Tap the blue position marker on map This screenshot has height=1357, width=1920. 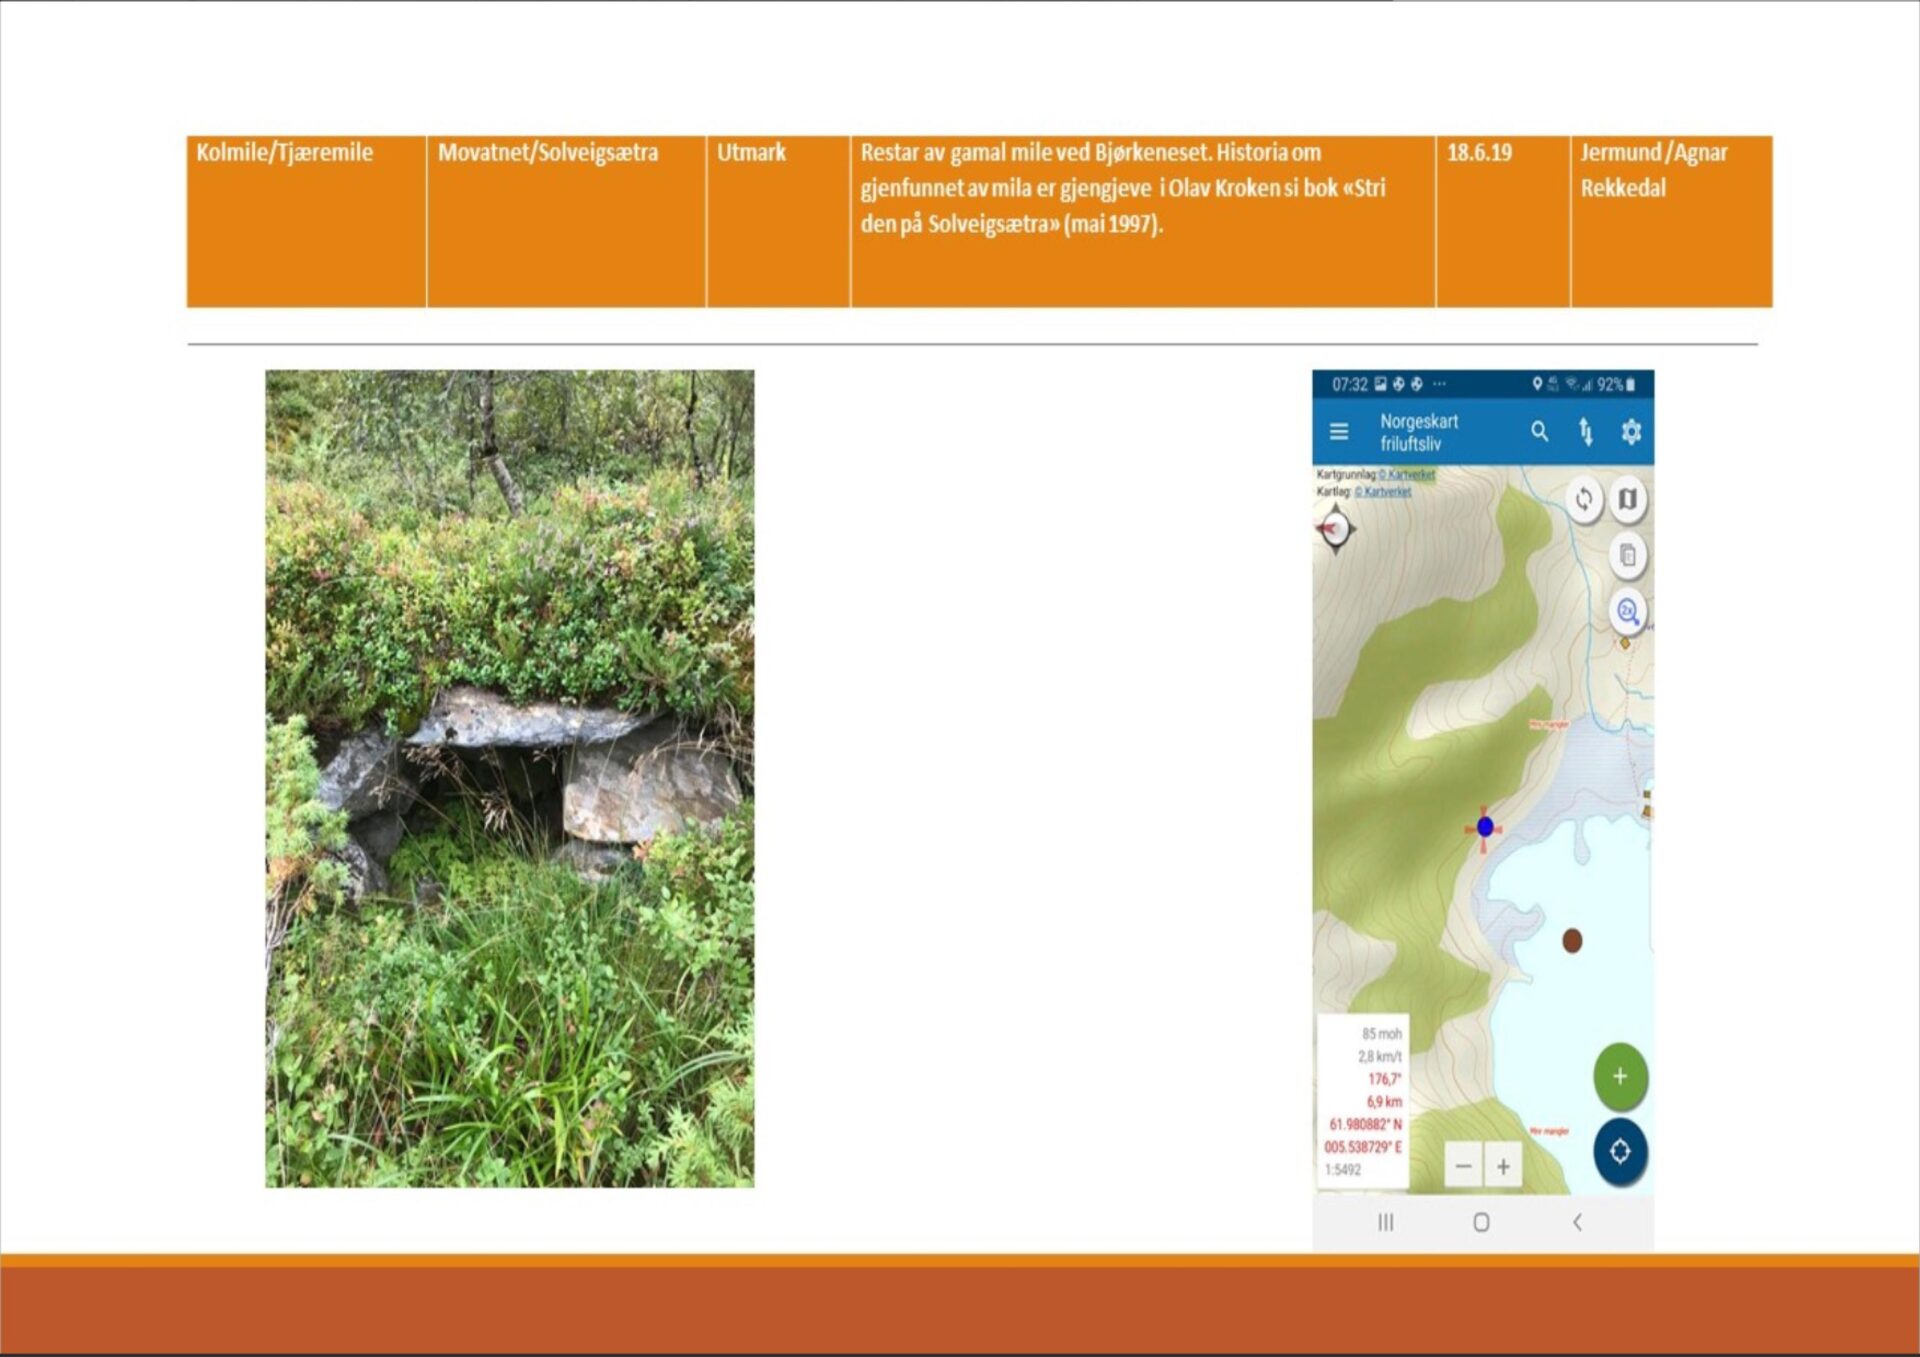(1485, 827)
